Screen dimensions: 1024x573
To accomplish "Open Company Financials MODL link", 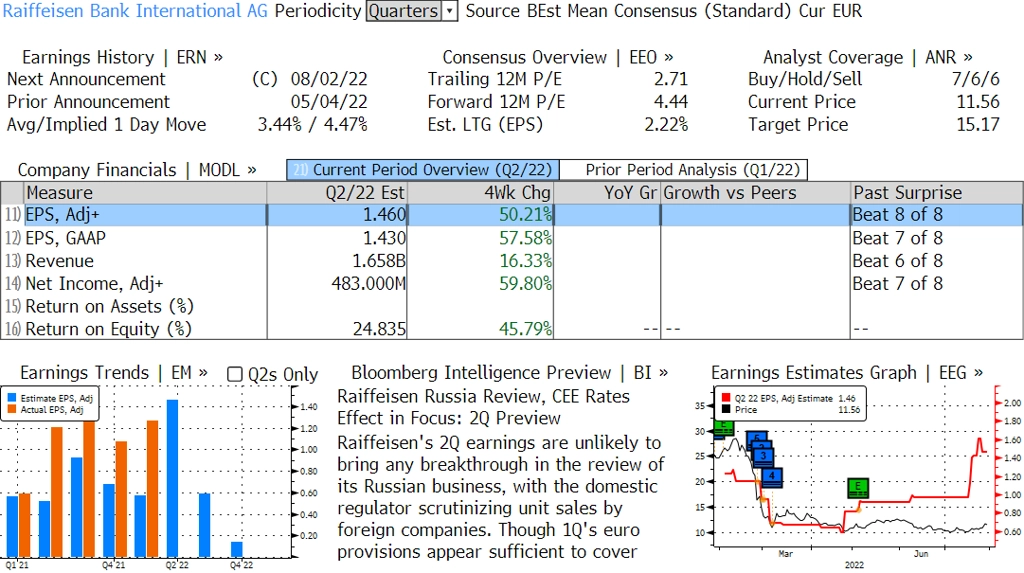I will click(137, 170).
